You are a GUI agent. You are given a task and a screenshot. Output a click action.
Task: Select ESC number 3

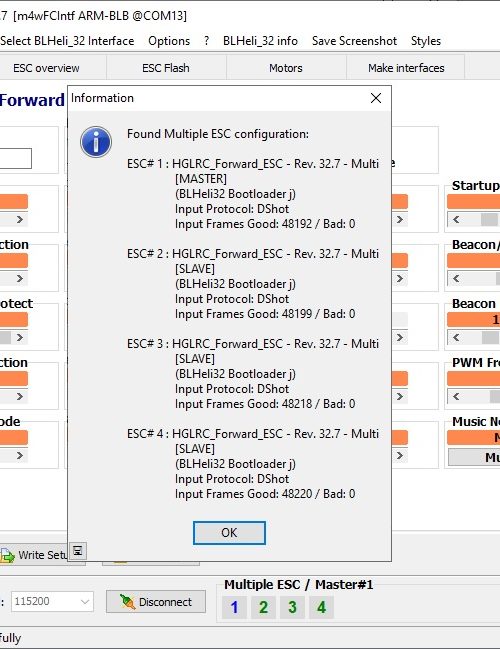click(x=292, y=607)
